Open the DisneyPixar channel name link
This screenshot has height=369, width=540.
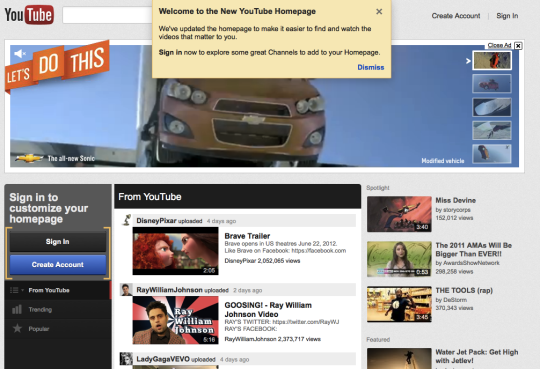(x=156, y=221)
